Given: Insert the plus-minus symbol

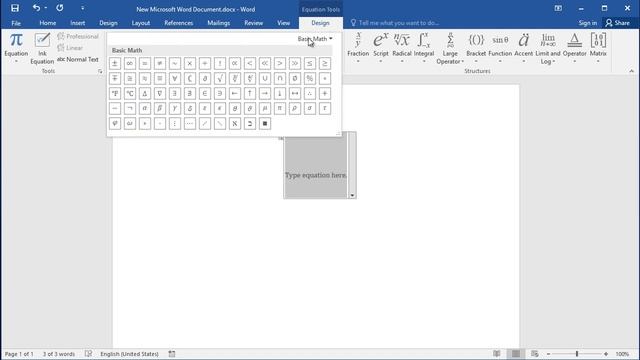Looking at the screenshot, I should tap(115, 63).
